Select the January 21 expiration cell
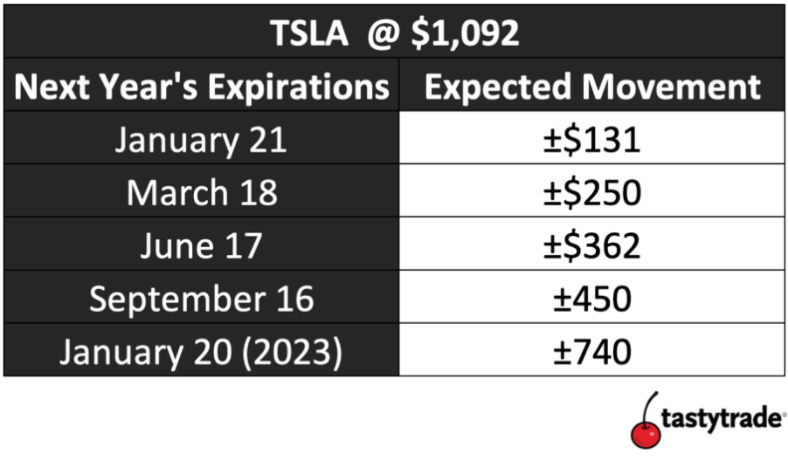Image resolution: width=788 pixels, height=472 pixels. tap(202, 138)
